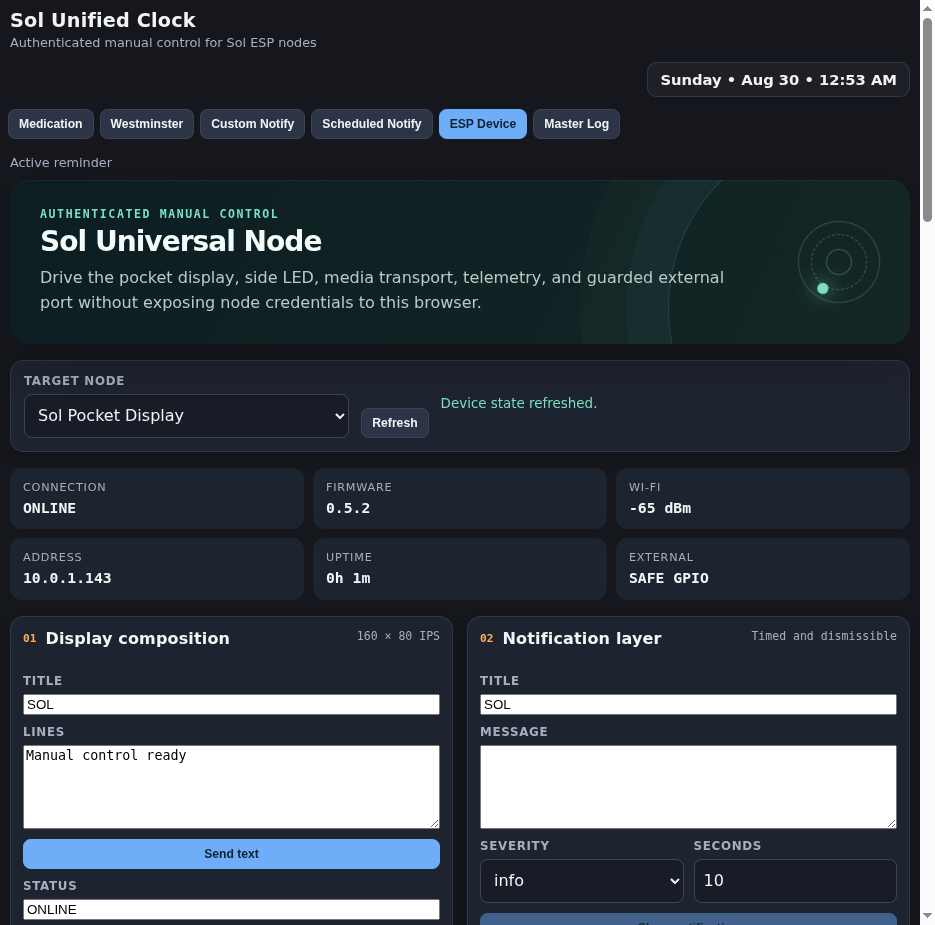The image size is (935, 925).
Task: Click the "Sol Unified Clock" page heading
Action: pyautogui.click(x=103, y=20)
